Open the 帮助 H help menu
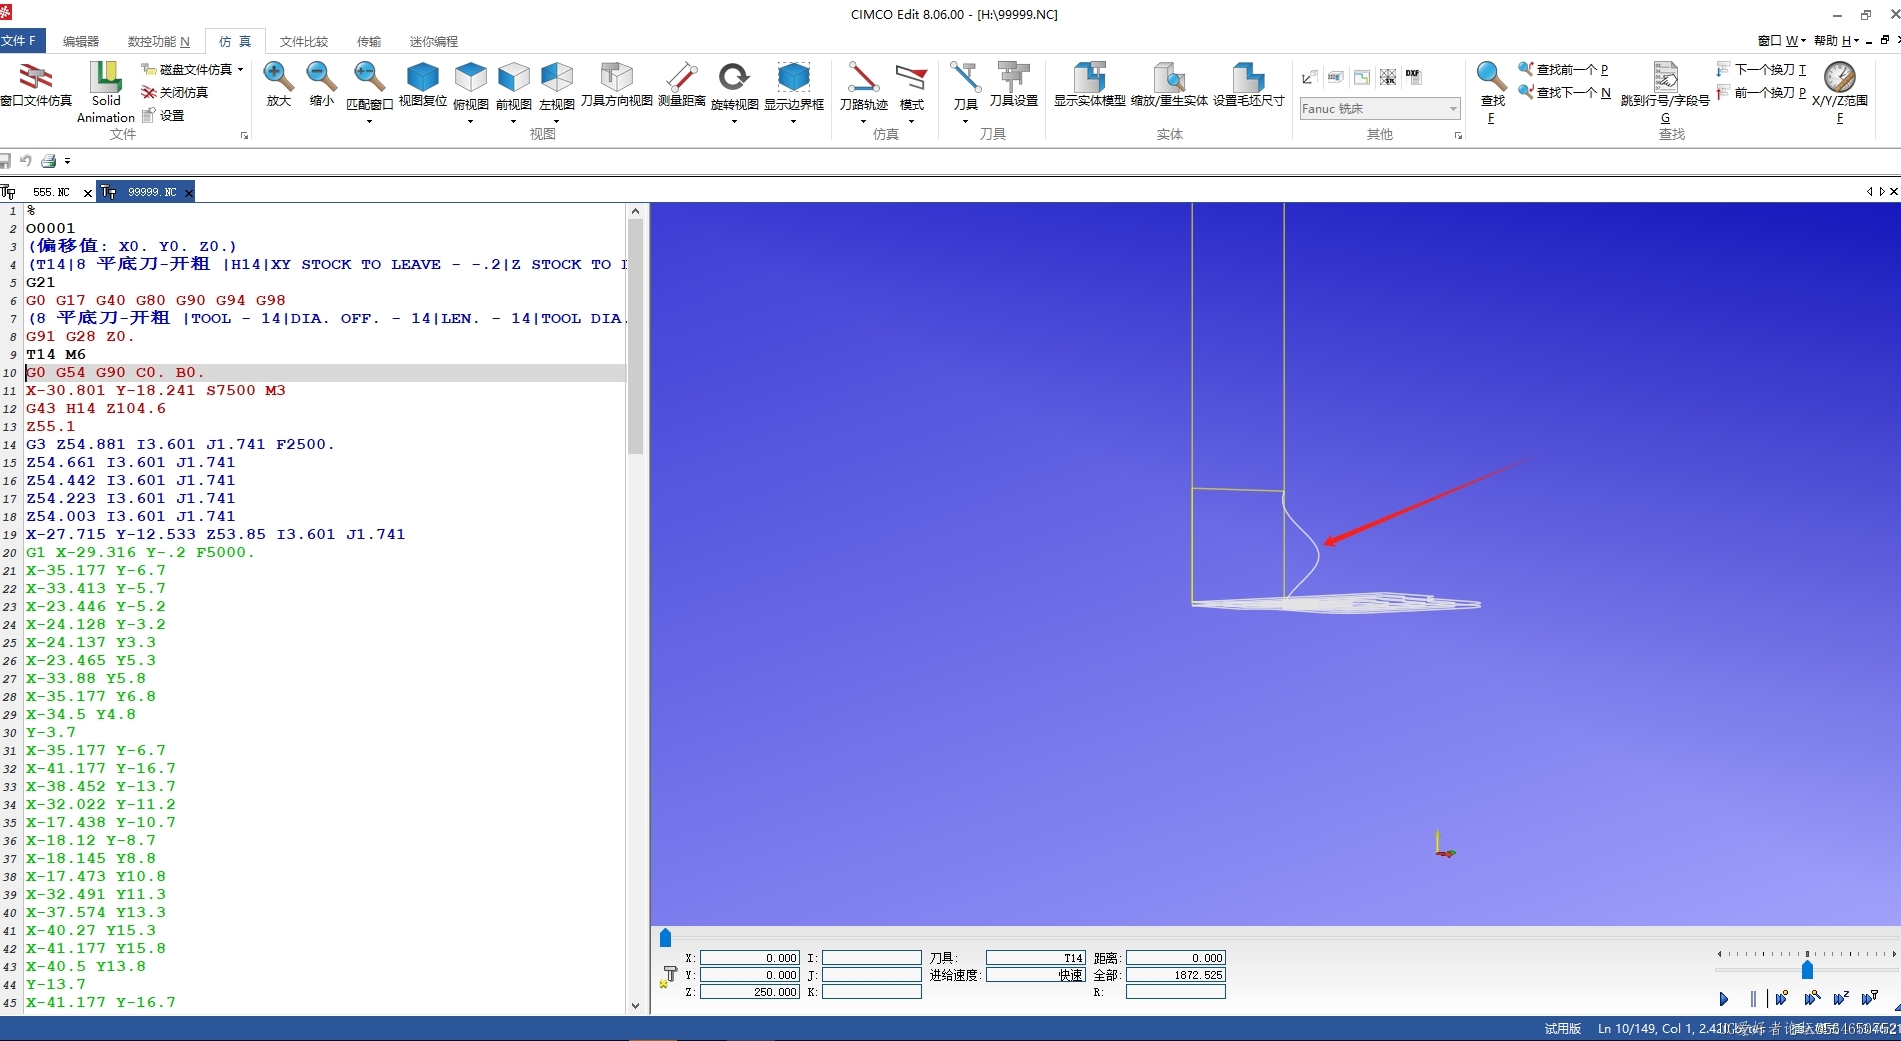Screen dimensions: 1901x1041 [1837, 40]
